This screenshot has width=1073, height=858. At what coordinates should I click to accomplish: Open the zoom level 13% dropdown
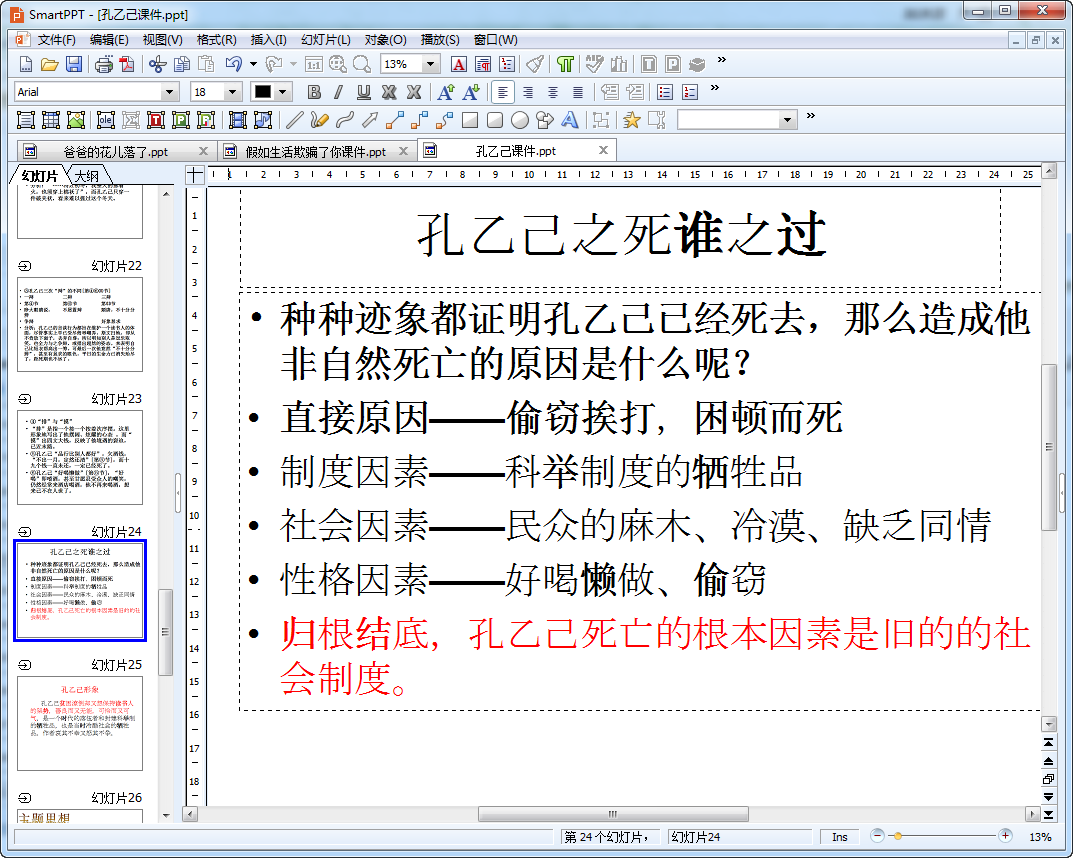pos(430,64)
